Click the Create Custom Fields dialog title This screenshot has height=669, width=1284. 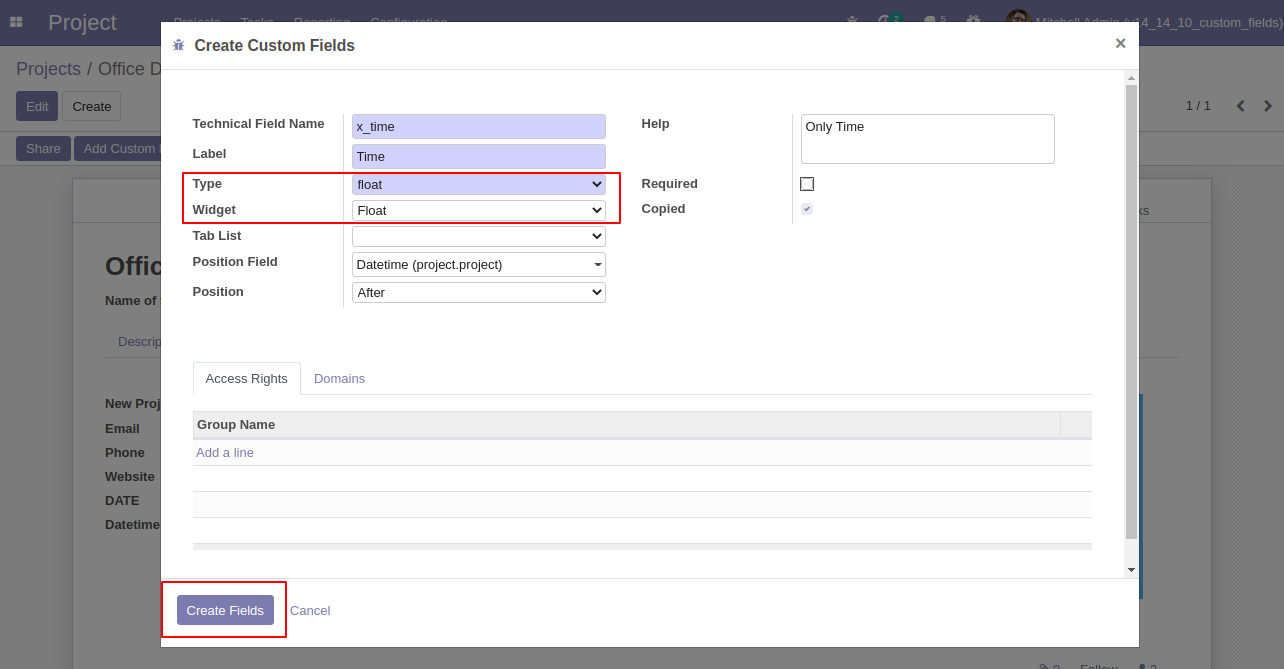274,46
